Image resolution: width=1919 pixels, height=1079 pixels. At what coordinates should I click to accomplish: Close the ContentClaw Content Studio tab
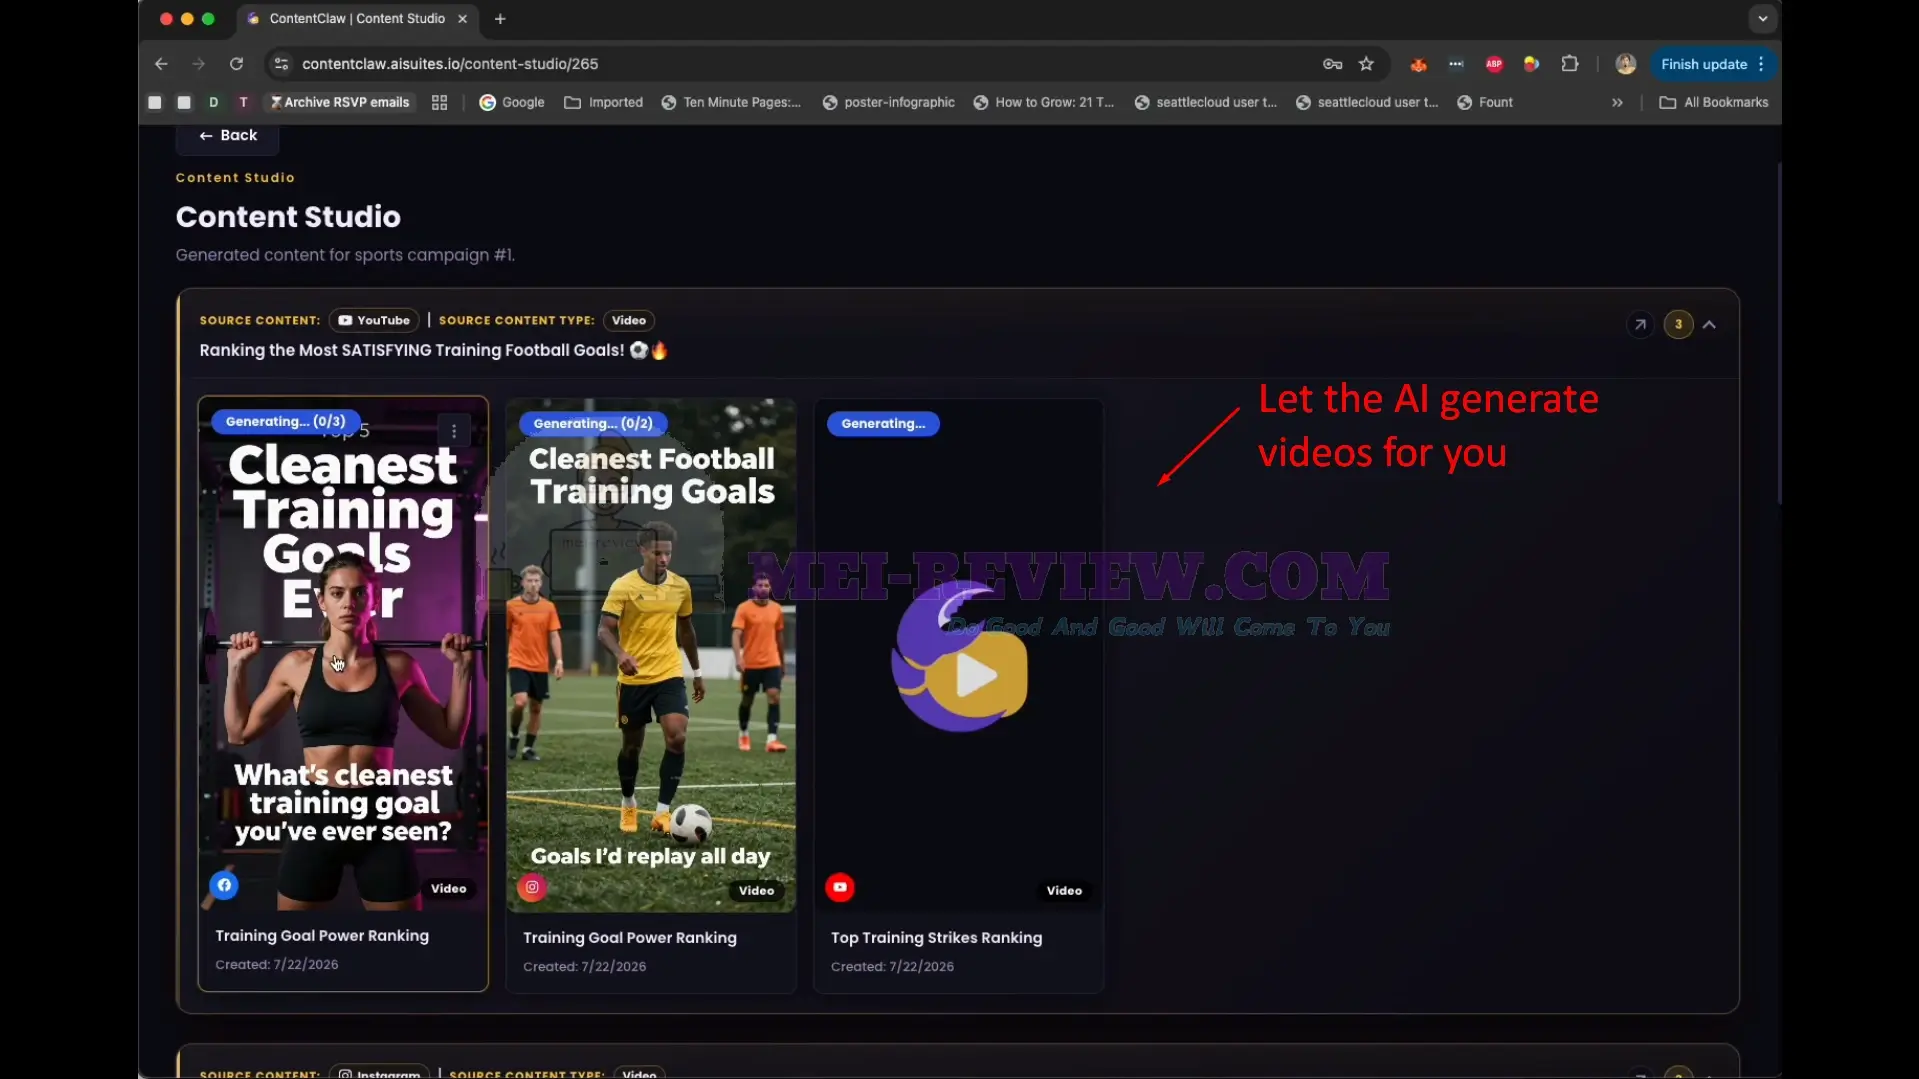tap(462, 19)
